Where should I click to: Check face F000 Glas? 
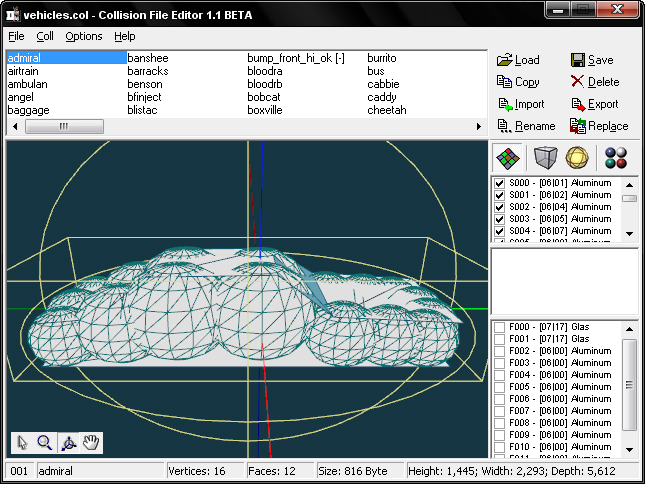(x=499, y=327)
